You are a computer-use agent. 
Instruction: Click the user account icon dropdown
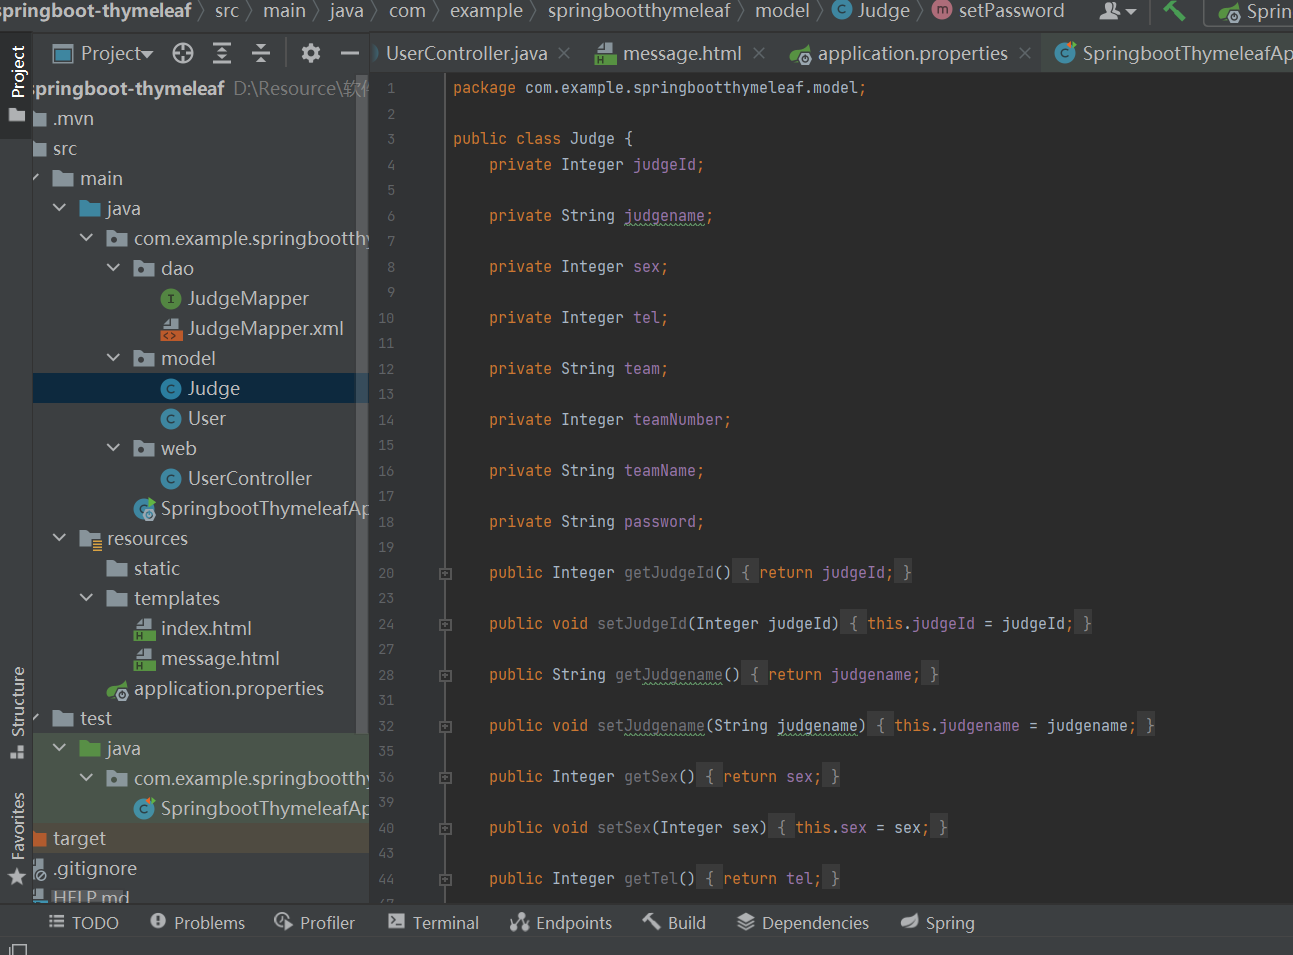(x=1117, y=12)
